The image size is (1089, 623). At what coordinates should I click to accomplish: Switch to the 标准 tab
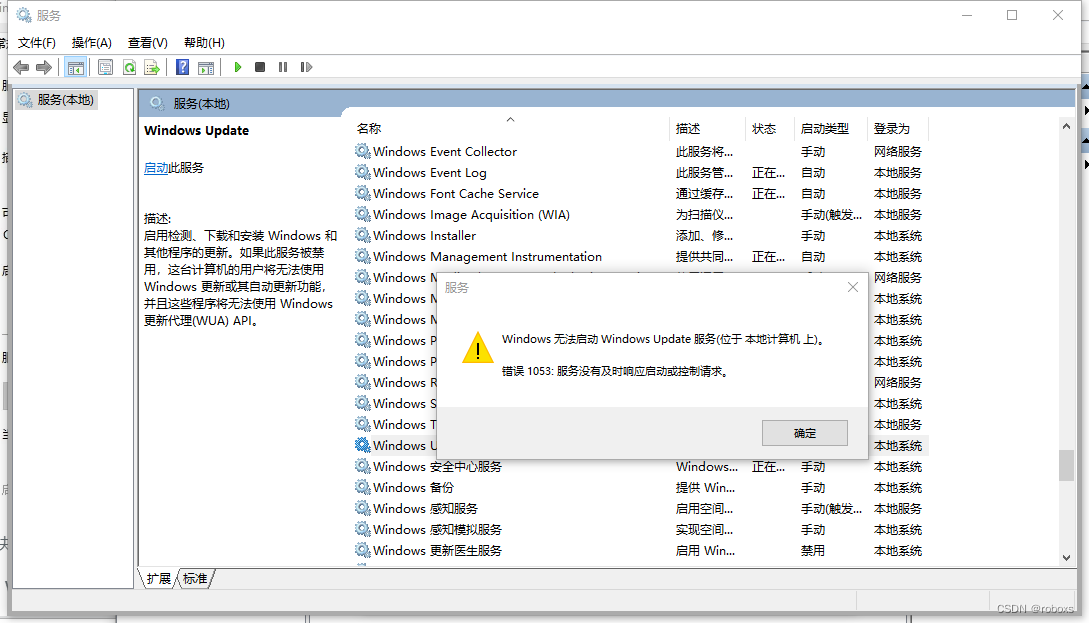(x=195, y=579)
